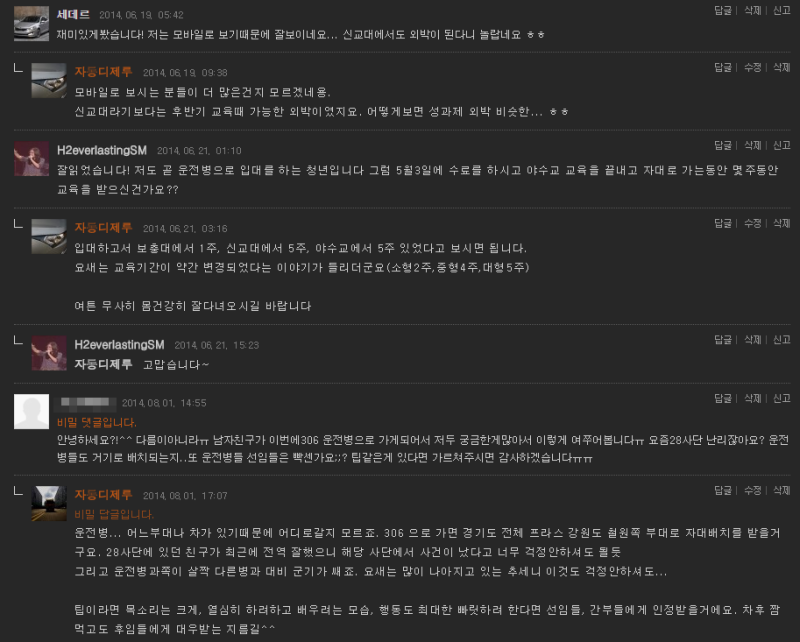Open the 자동디제루 username on the 09:38 reply
800x642 pixels.
(x=103, y=72)
